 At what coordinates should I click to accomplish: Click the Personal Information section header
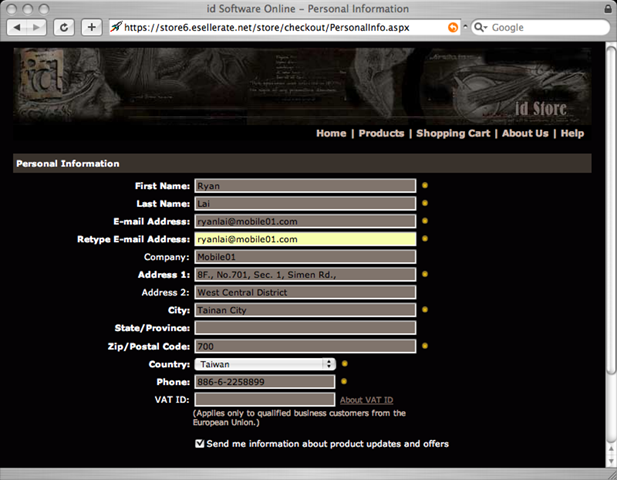click(x=302, y=163)
